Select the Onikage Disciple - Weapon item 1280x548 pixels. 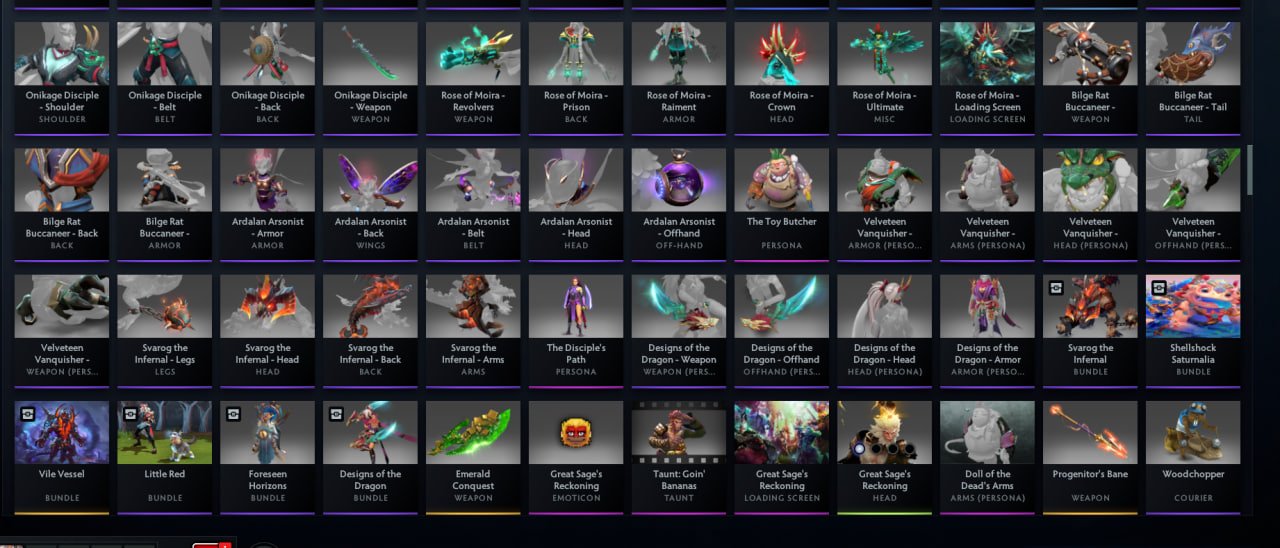[370, 76]
